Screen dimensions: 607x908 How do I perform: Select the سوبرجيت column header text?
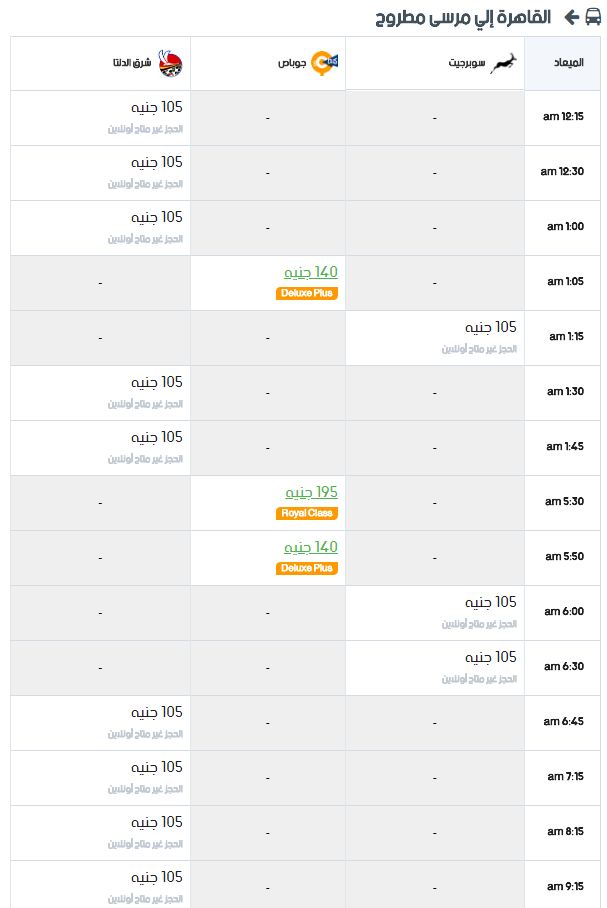pos(467,63)
